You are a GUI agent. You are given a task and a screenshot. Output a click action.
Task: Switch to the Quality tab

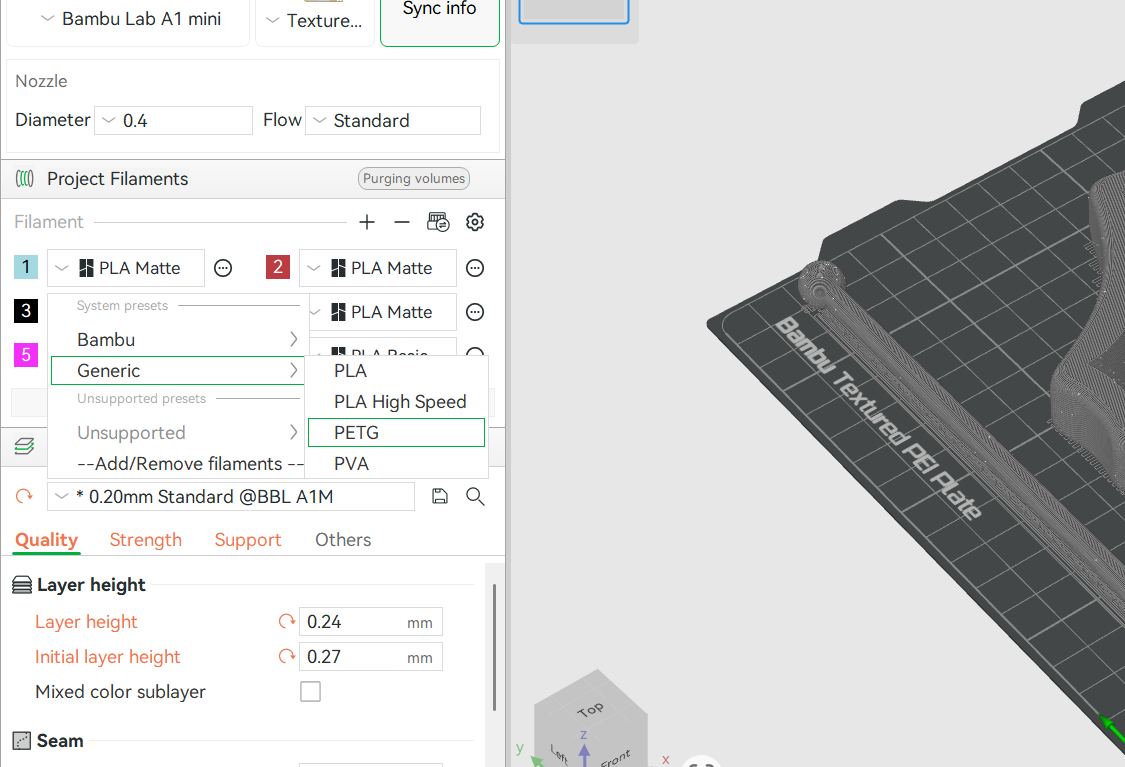pos(47,540)
